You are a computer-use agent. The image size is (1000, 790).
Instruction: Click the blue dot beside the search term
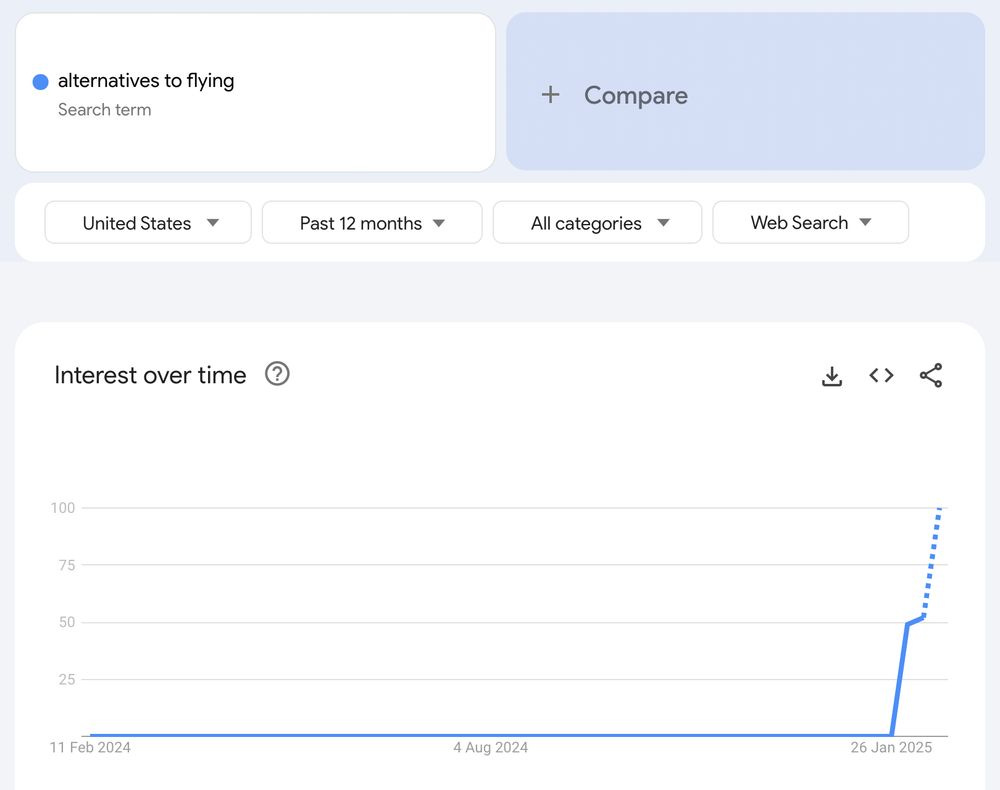coord(39,81)
